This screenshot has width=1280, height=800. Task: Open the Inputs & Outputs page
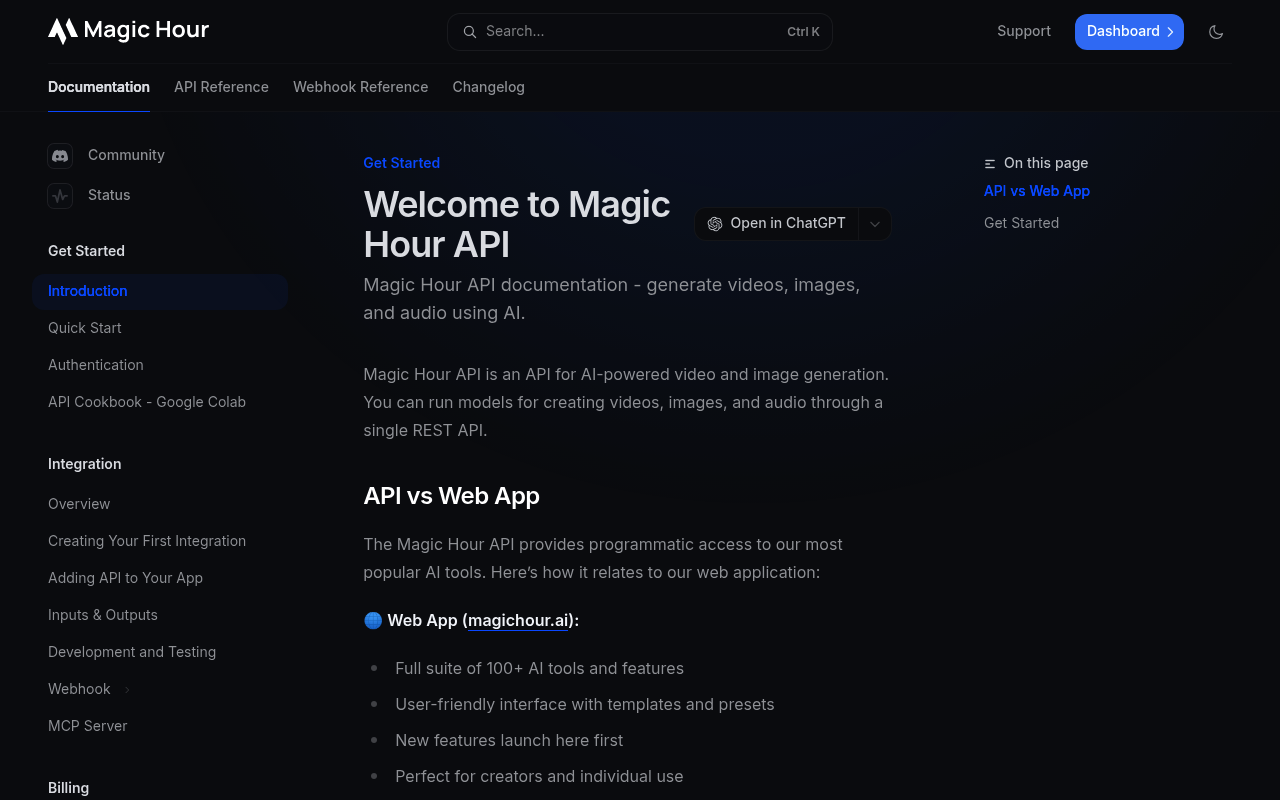coord(103,615)
